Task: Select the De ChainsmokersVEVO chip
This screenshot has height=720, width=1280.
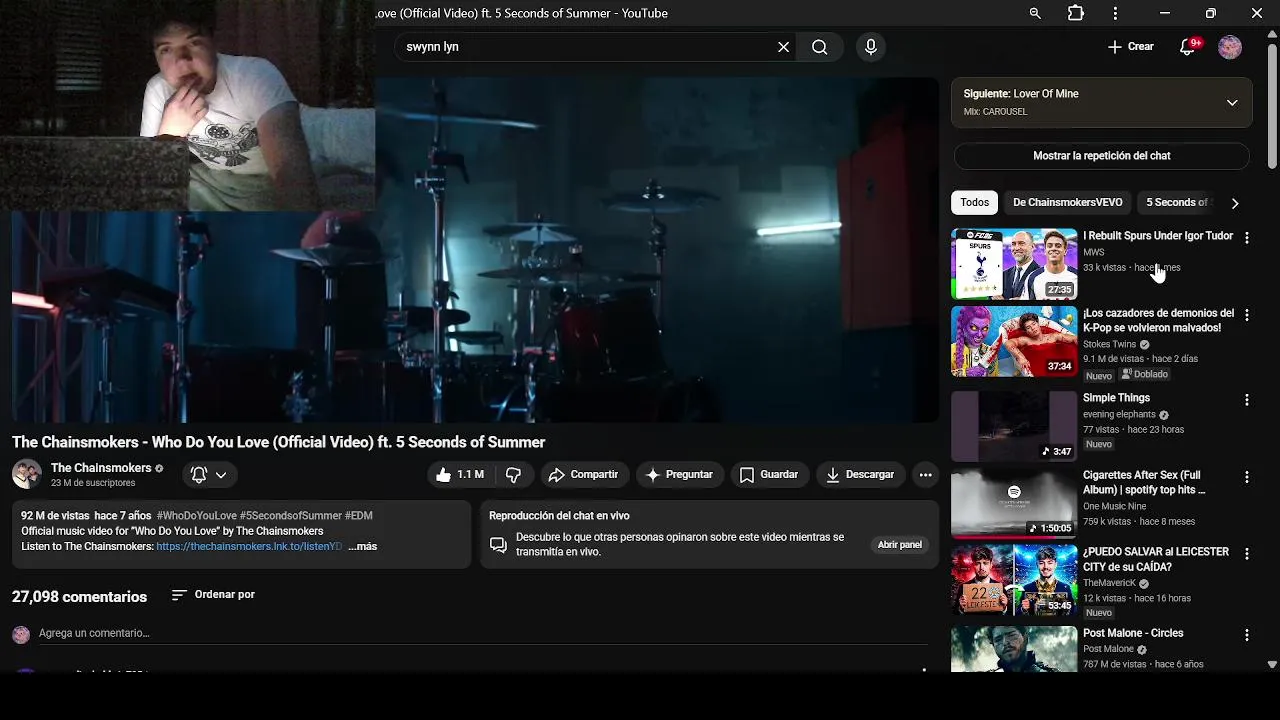Action: (x=1068, y=202)
